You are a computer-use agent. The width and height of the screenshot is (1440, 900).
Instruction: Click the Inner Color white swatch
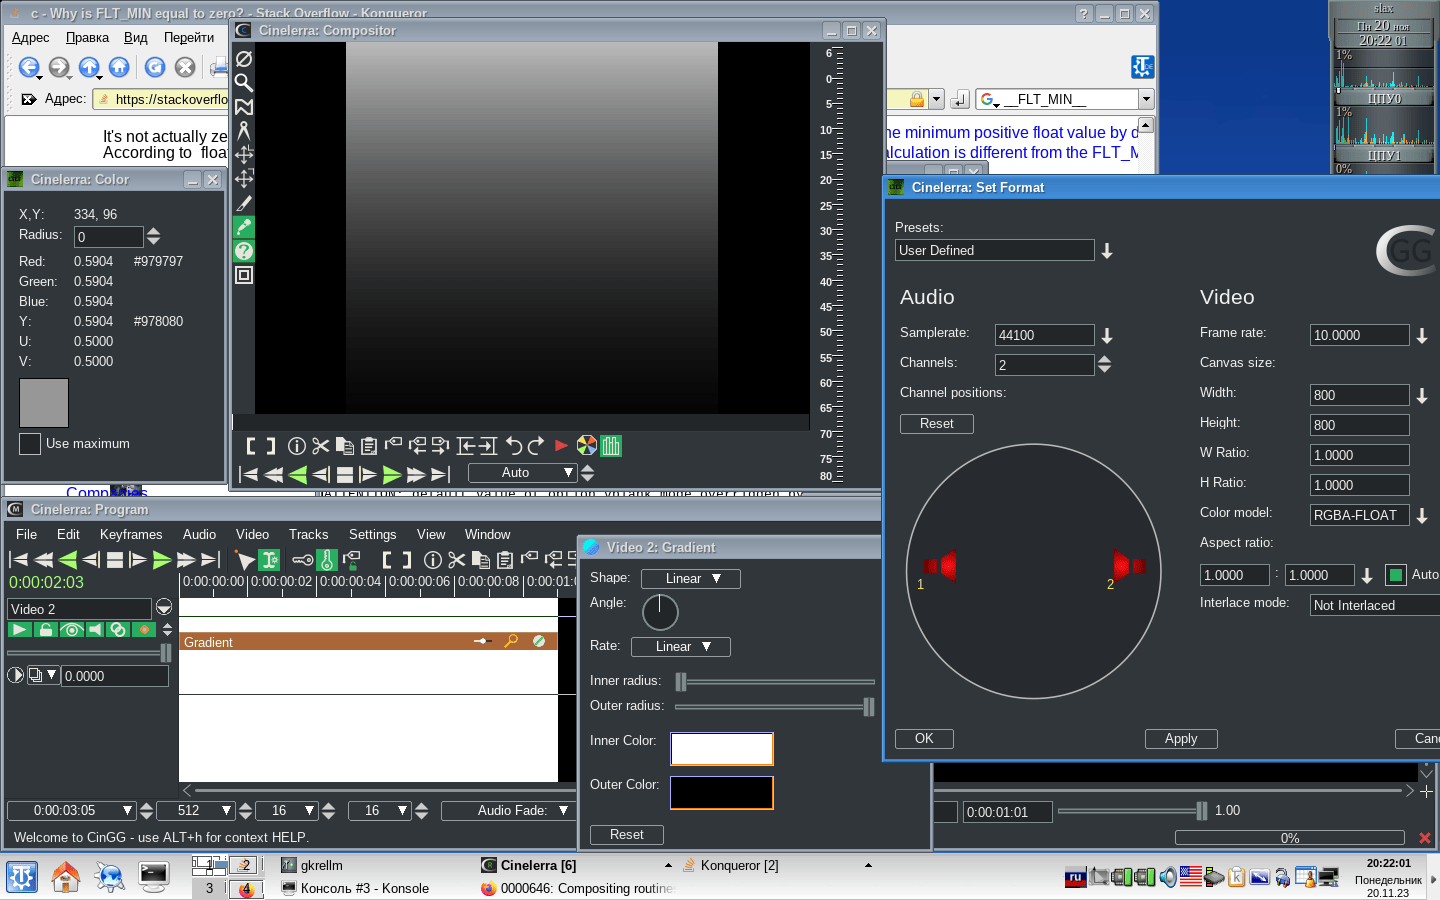pyautogui.click(x=721, y=749)
